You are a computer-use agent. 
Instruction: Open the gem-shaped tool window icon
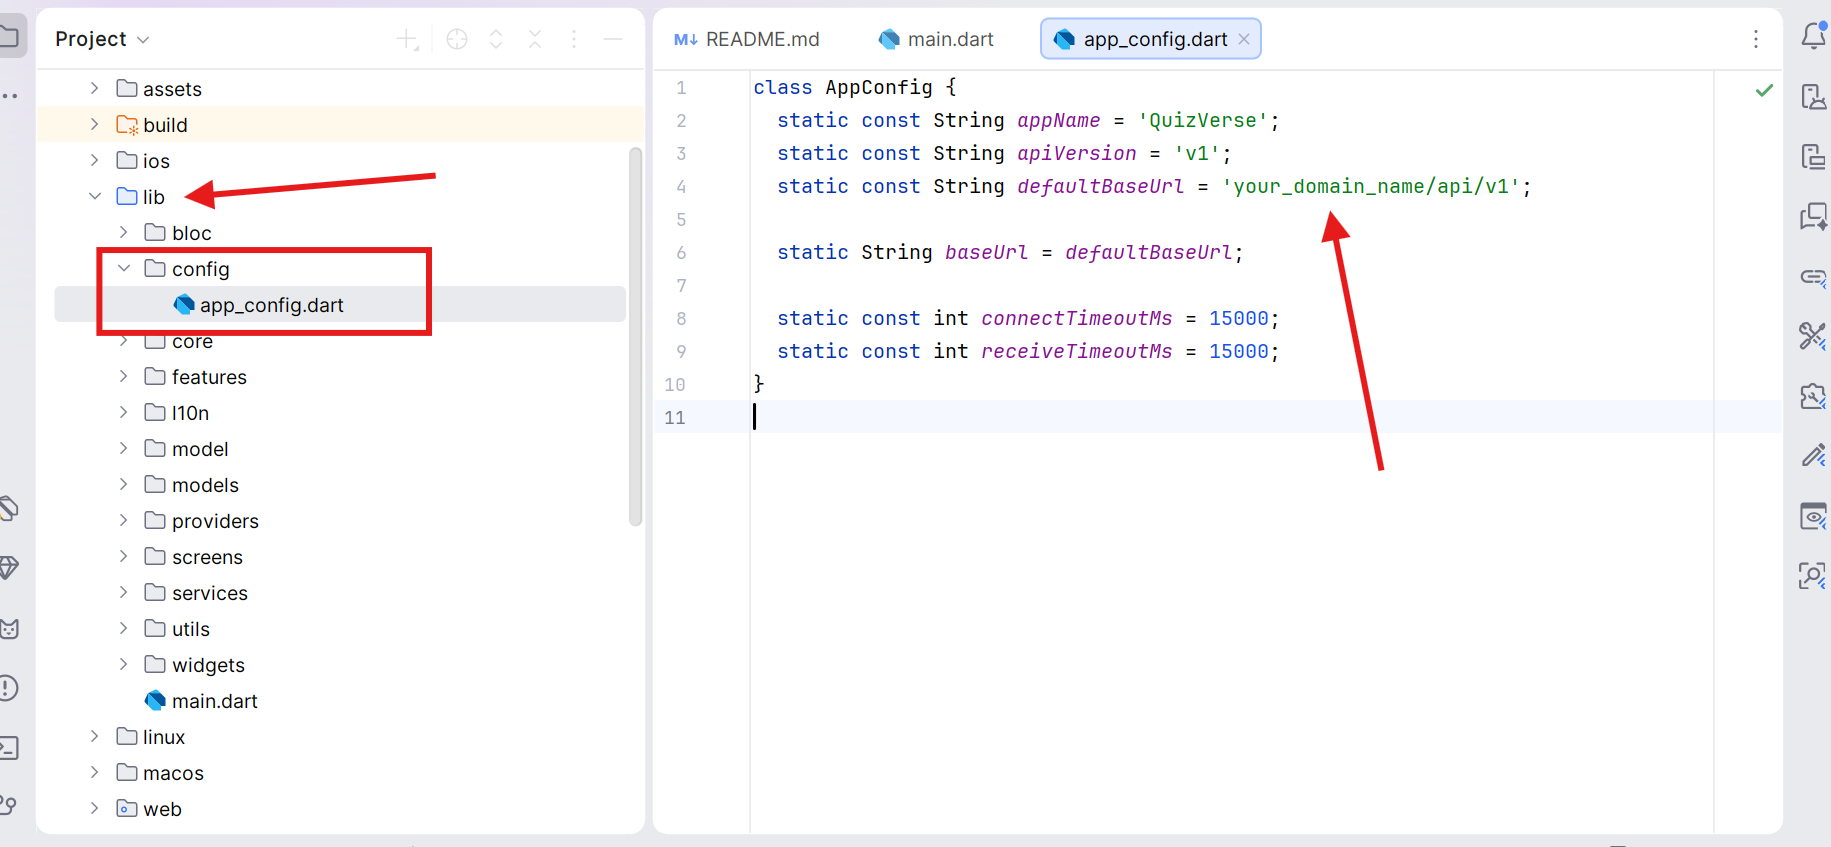click(8, 568)
